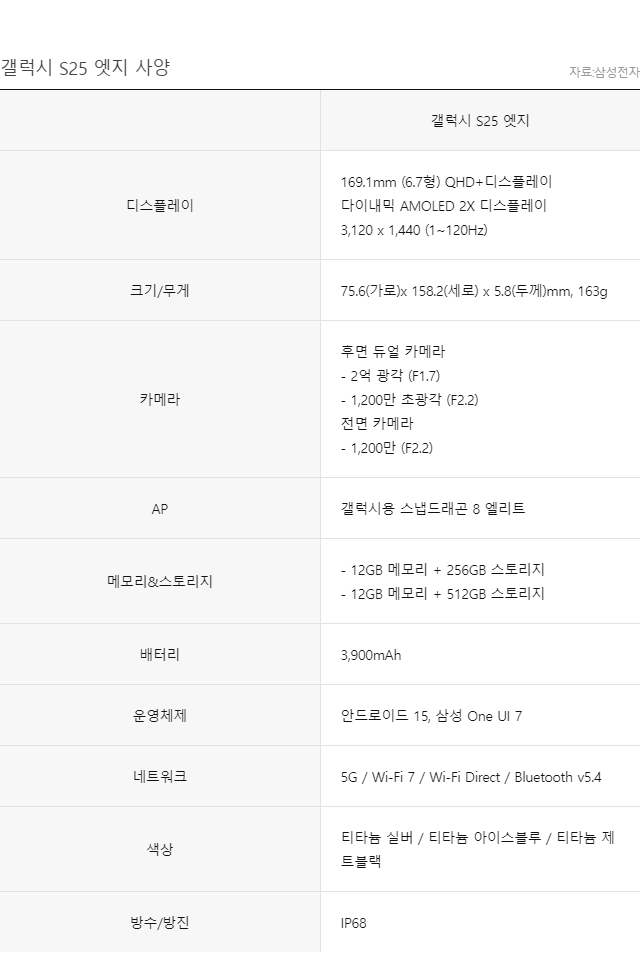Image resolution: width=640 pixels, height=976 pixels.
Task: Click the 'IP68' rating value
Action: tap(354, 923)
